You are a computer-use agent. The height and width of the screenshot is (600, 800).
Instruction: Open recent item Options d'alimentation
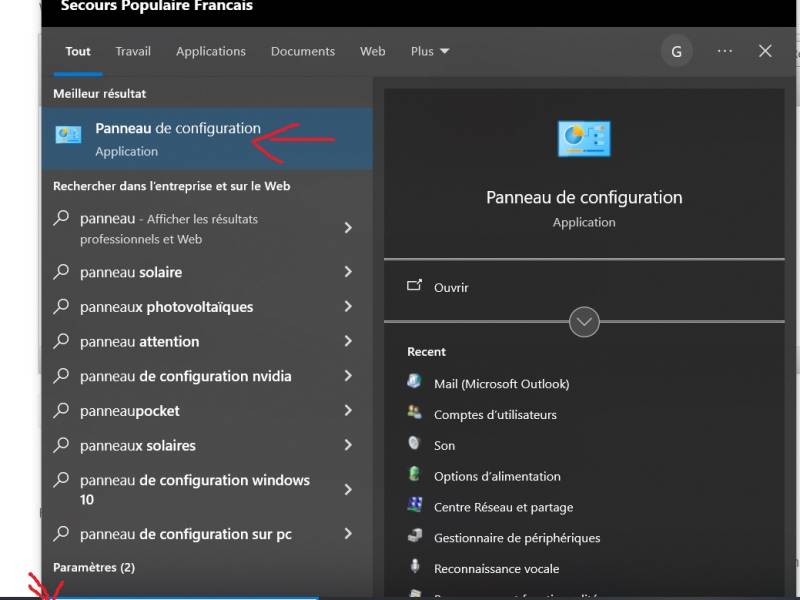click(497, 477)
